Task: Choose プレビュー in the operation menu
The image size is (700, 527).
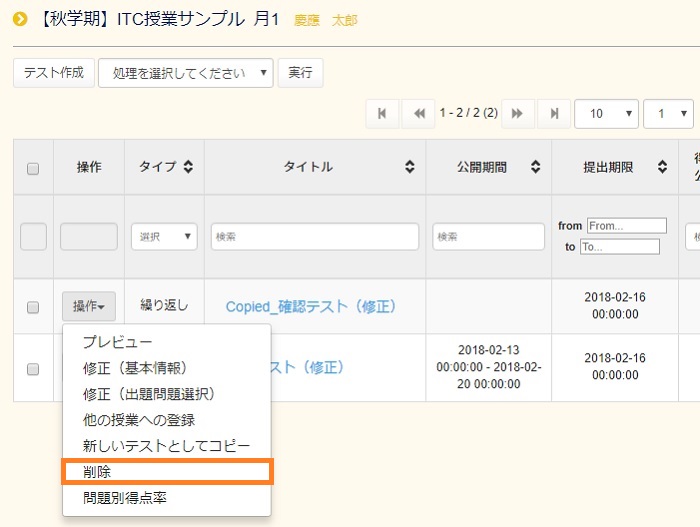Action: 118,342
